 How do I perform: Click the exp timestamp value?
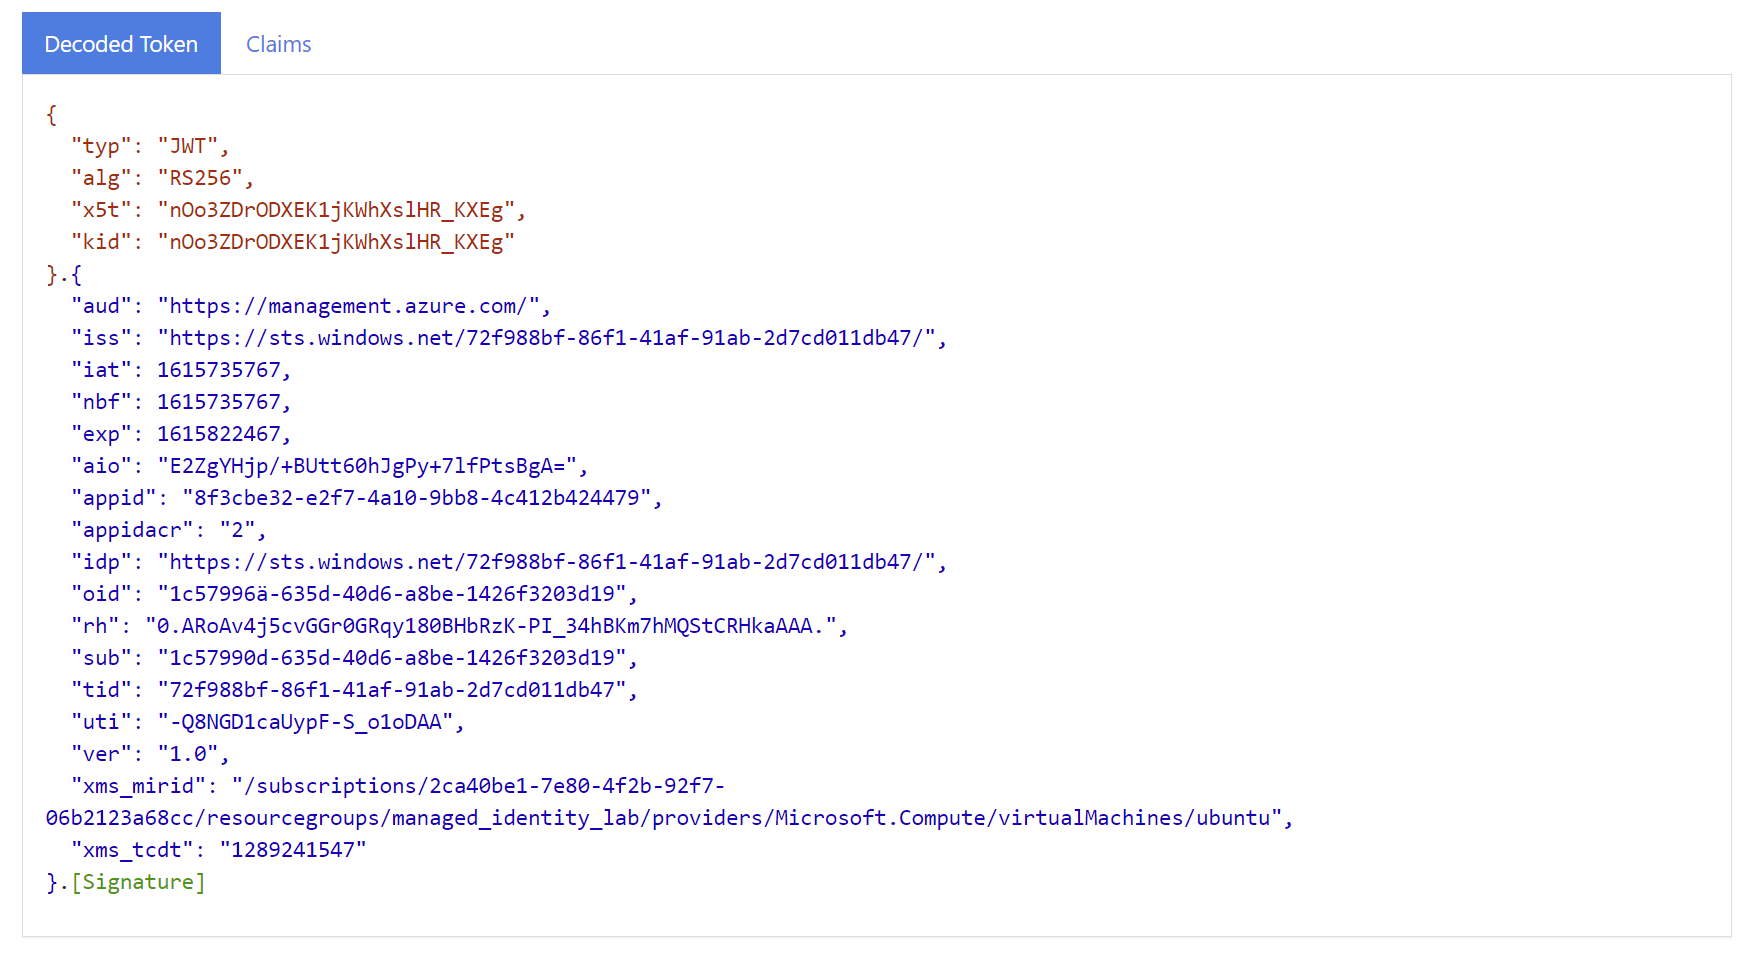222,433
